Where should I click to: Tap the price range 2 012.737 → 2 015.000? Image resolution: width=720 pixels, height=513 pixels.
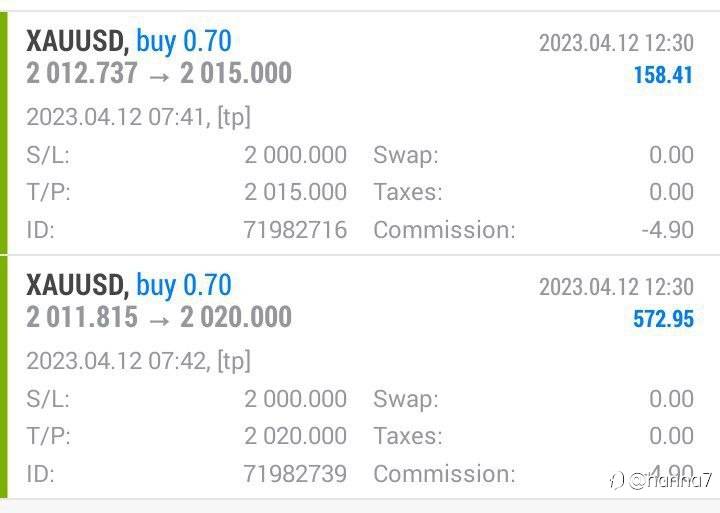(x=159, y=73)
